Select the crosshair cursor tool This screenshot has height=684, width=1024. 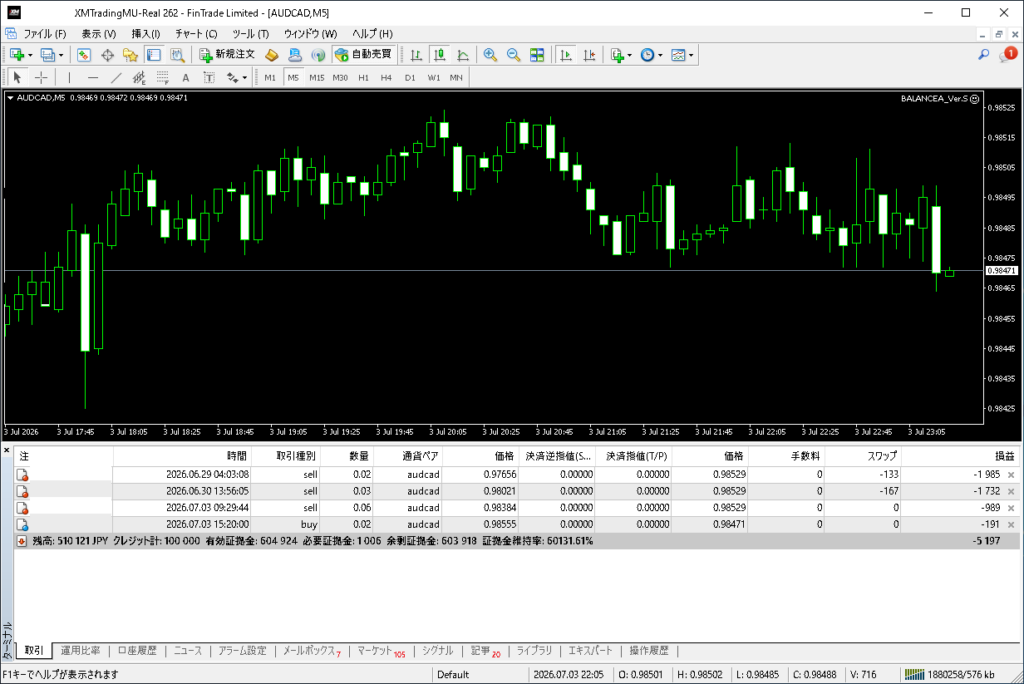pyautogui.click(x=41, y=78)
